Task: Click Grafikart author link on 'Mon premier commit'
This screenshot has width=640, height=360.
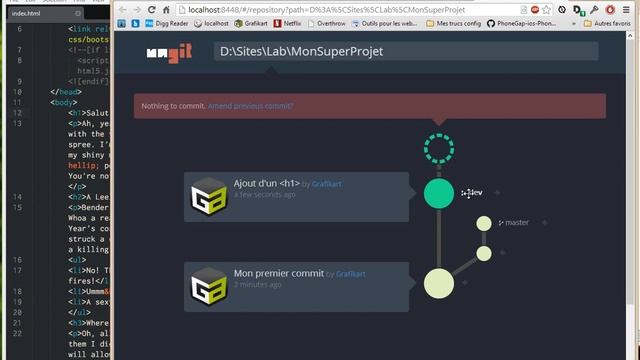Action: 351,274
